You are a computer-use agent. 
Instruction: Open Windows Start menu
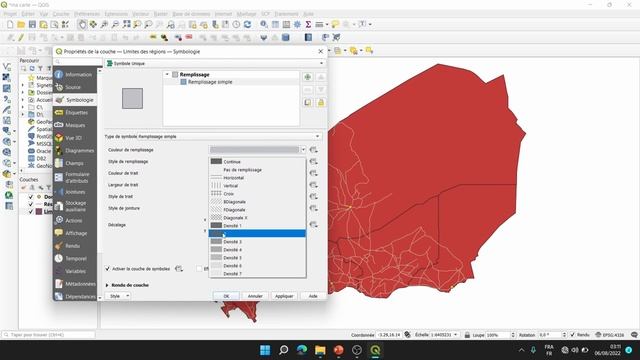pos(265,350)
